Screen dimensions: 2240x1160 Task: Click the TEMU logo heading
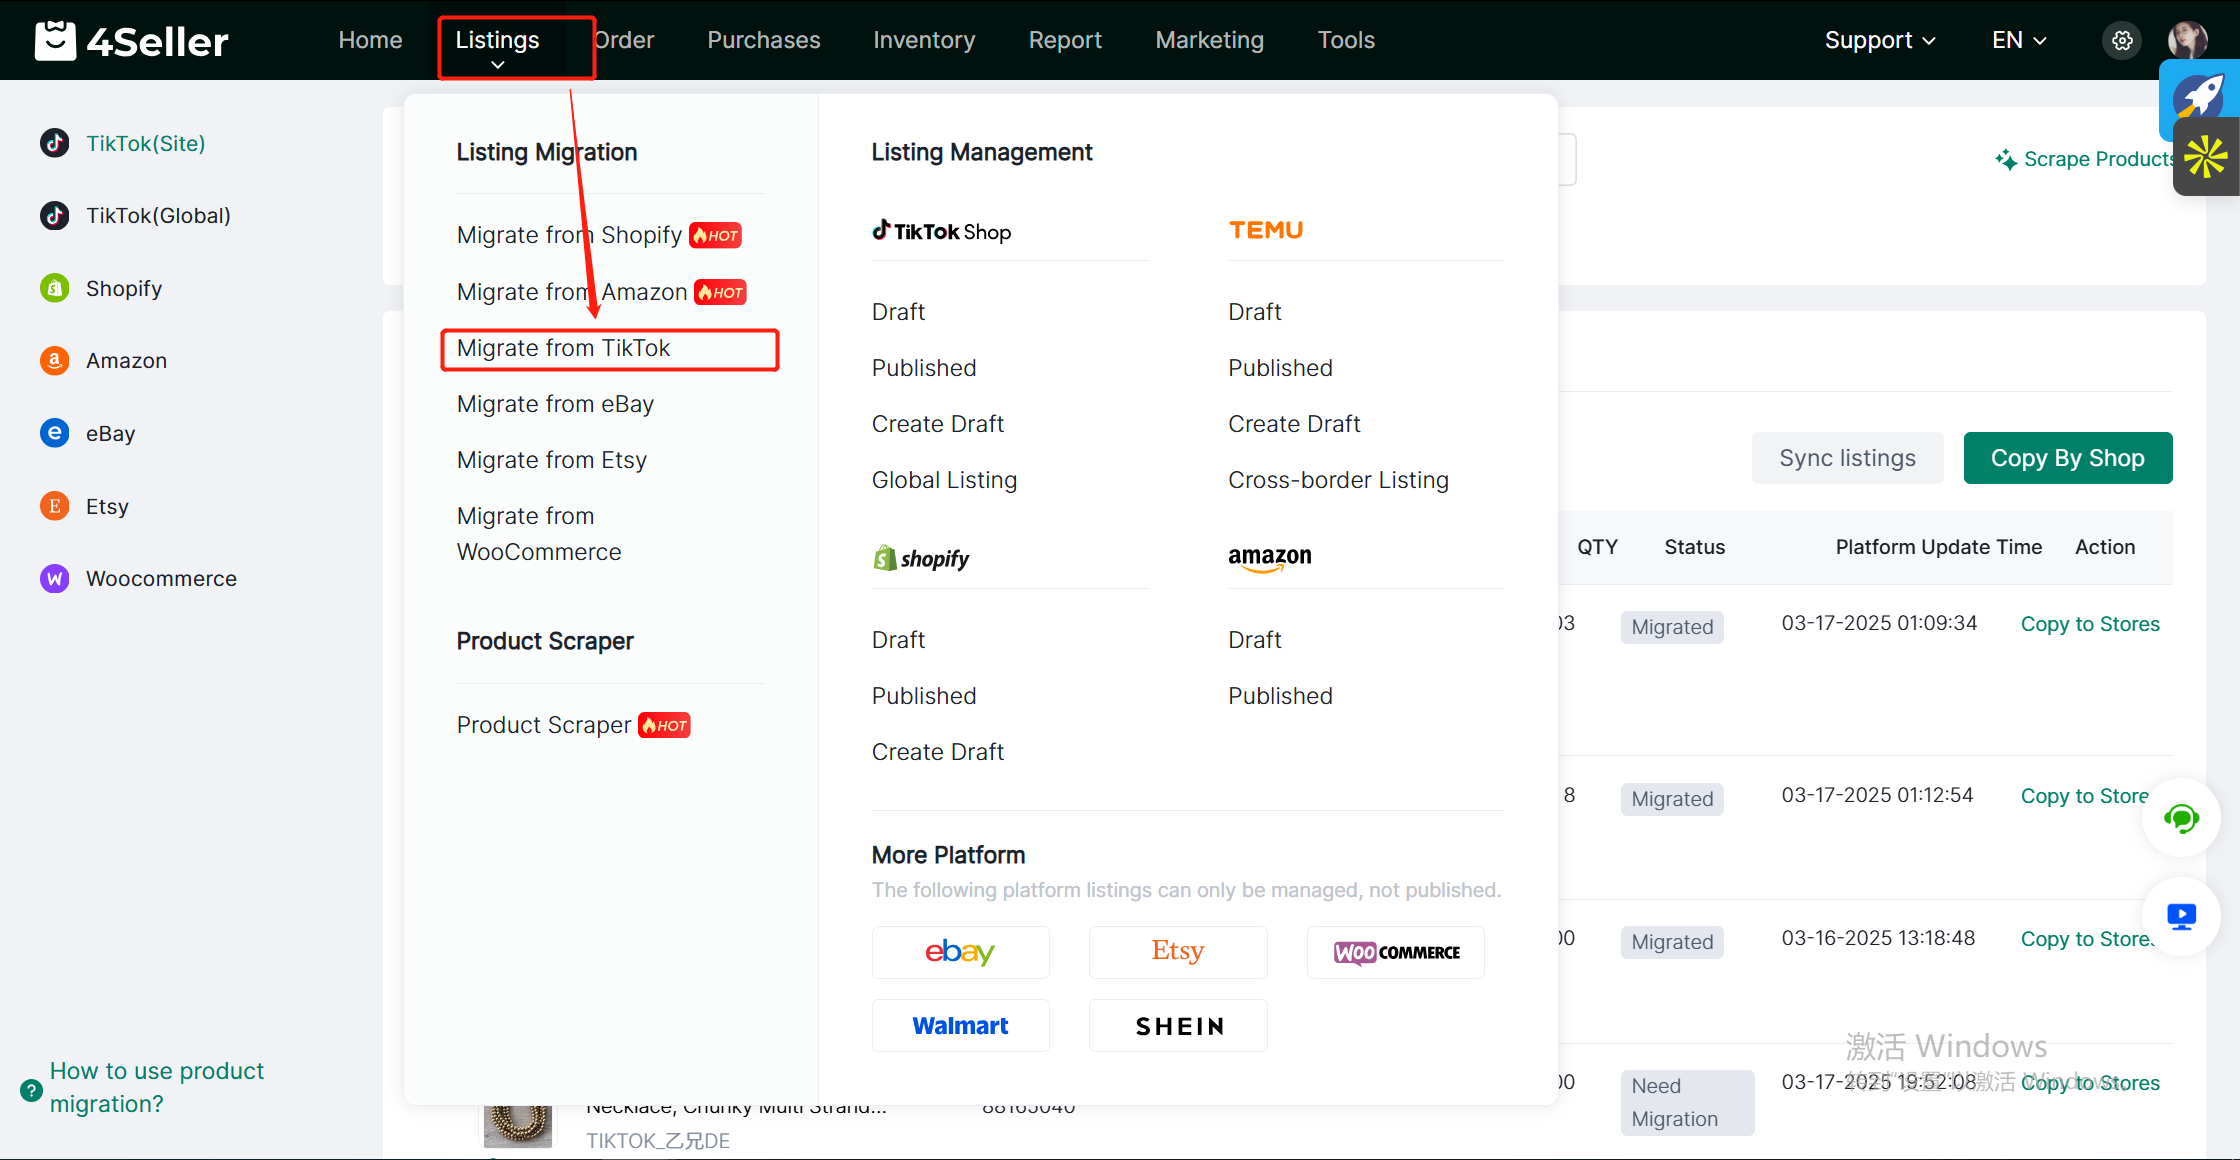coord(1265,230)
